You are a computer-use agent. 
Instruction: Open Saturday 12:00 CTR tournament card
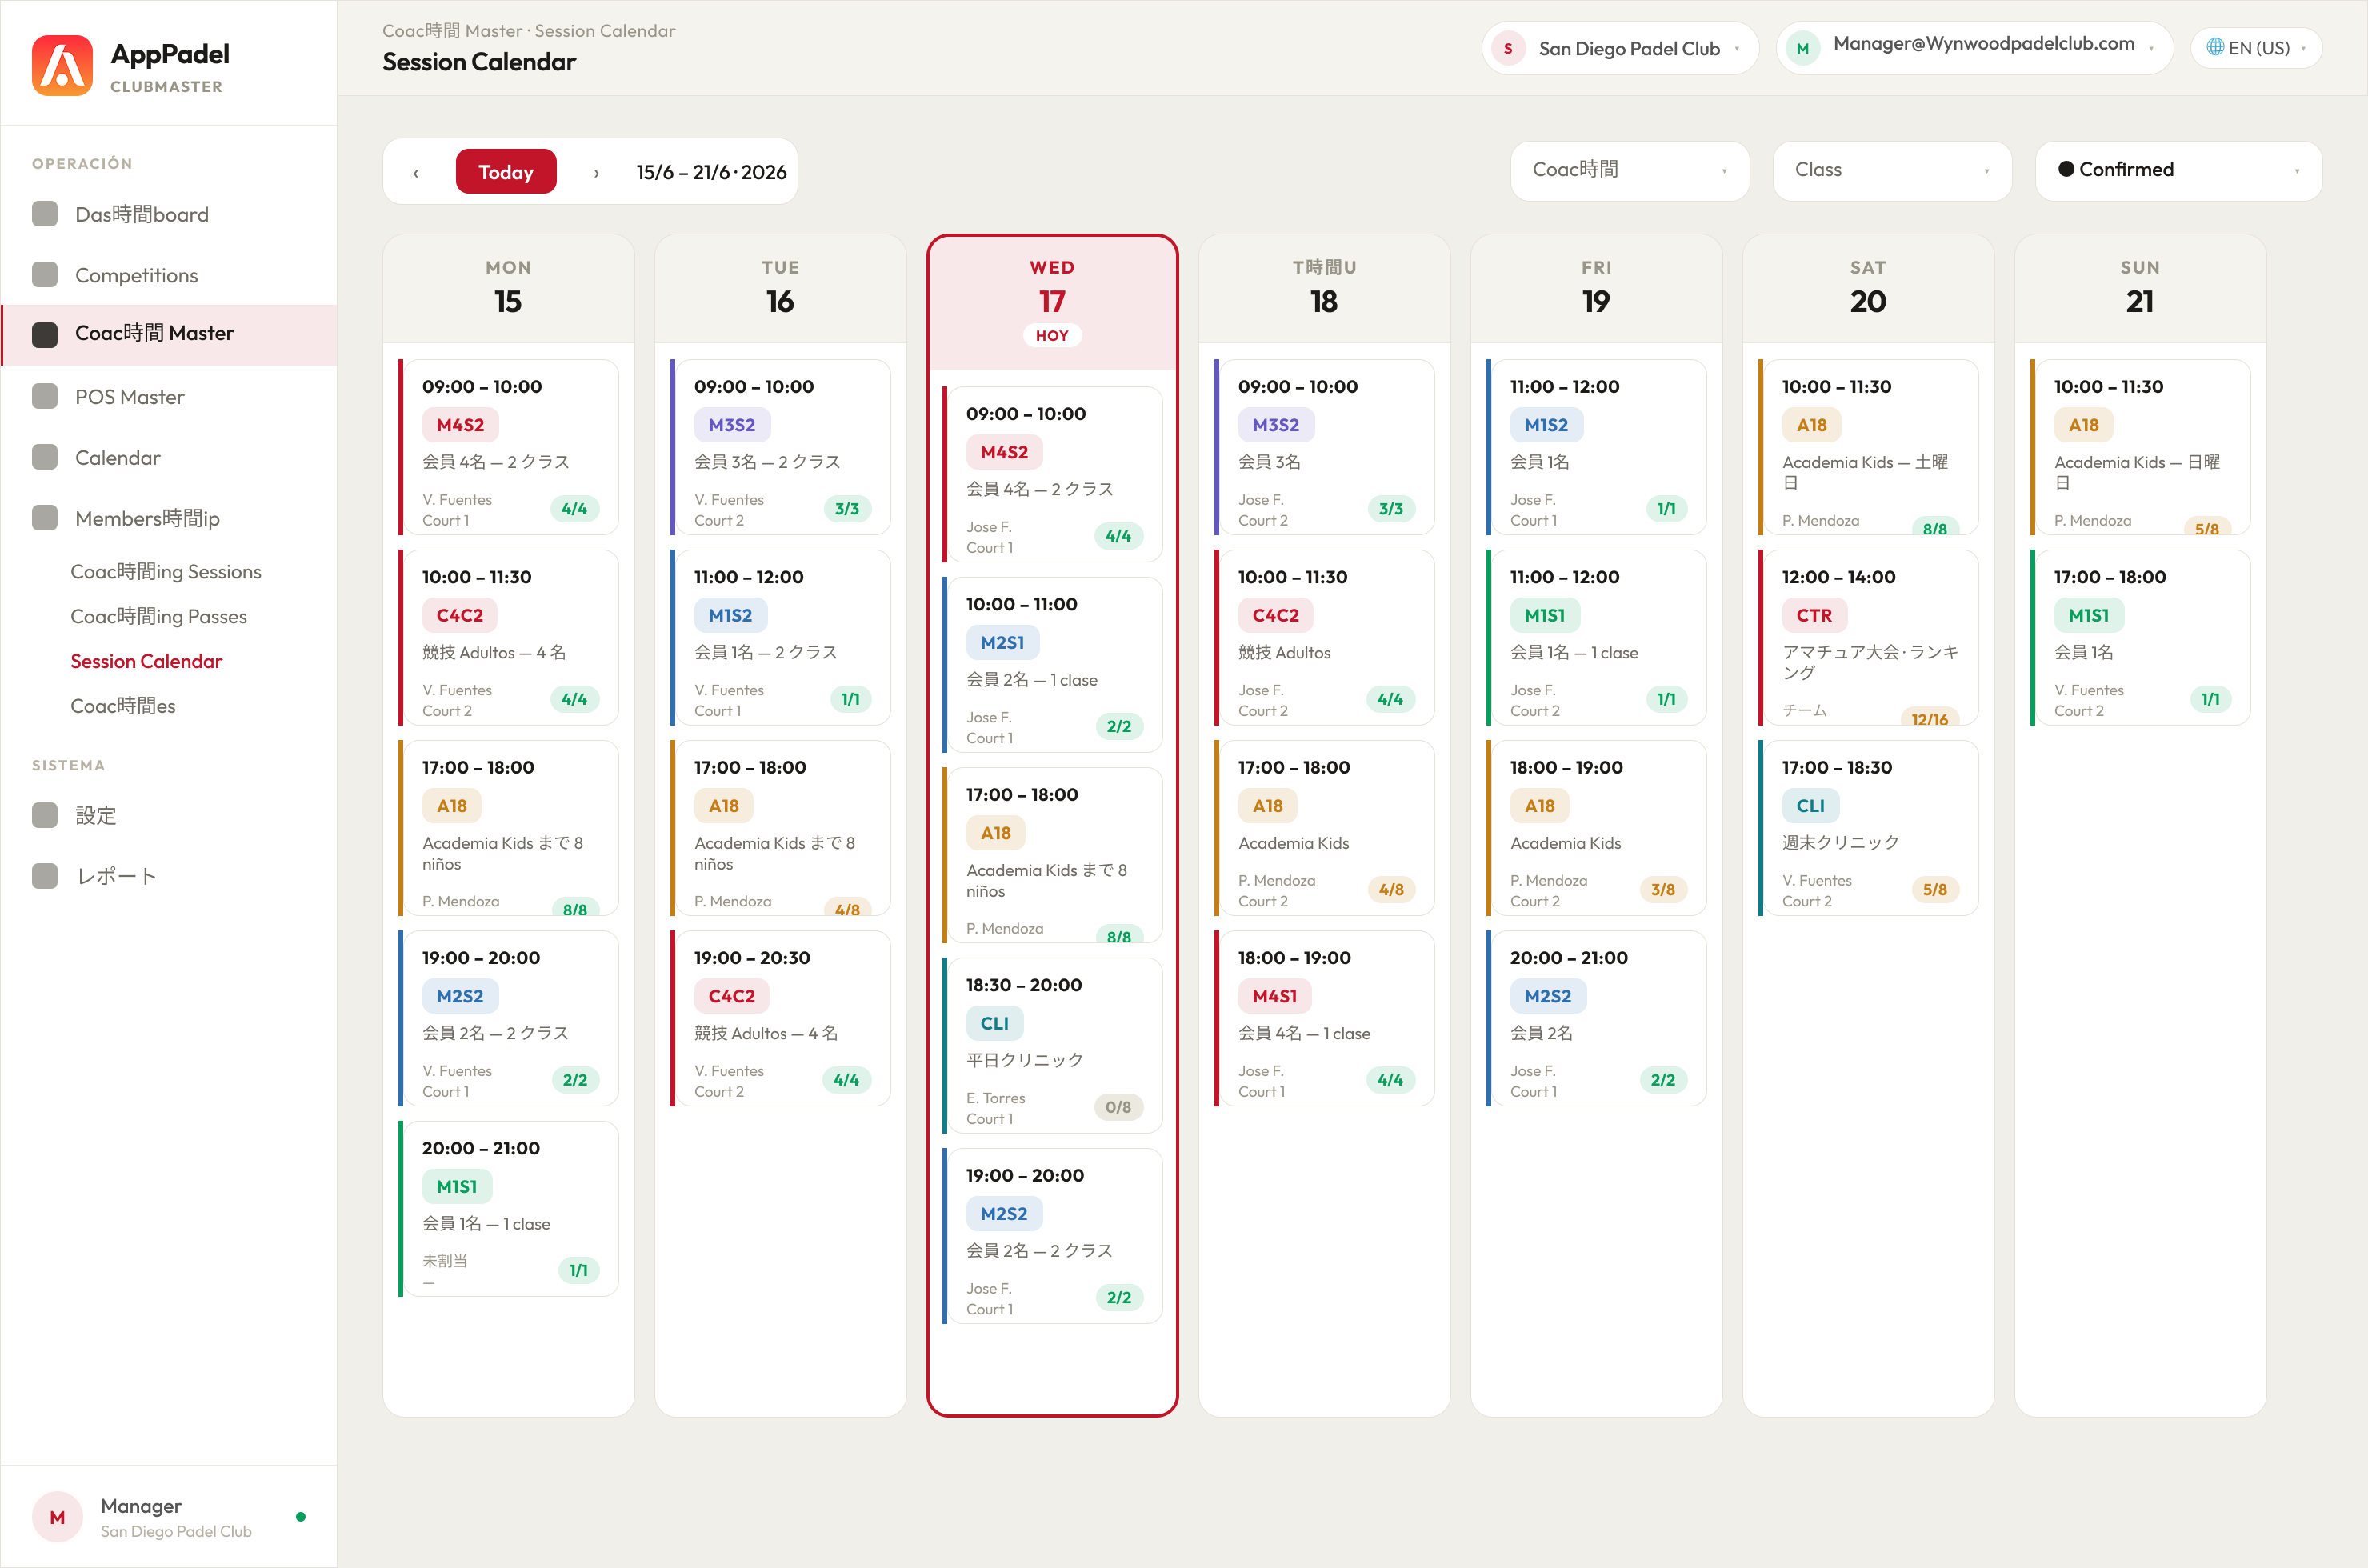coord(1869,637)
